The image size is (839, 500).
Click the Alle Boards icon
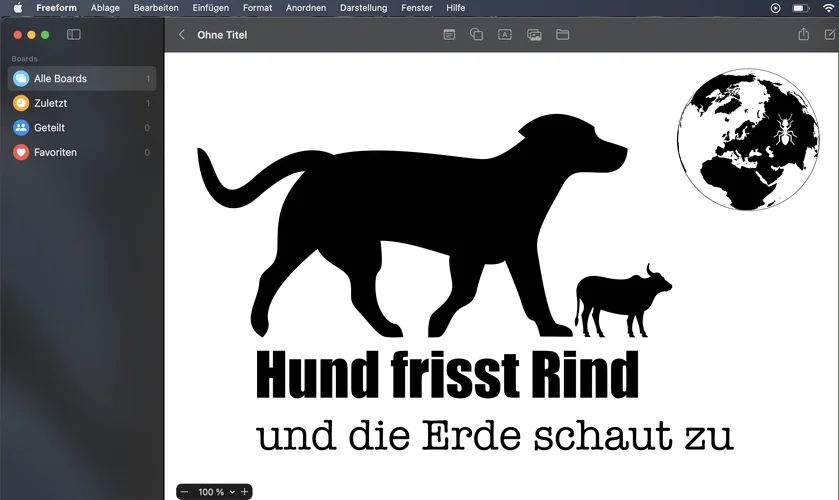(21, 79)
